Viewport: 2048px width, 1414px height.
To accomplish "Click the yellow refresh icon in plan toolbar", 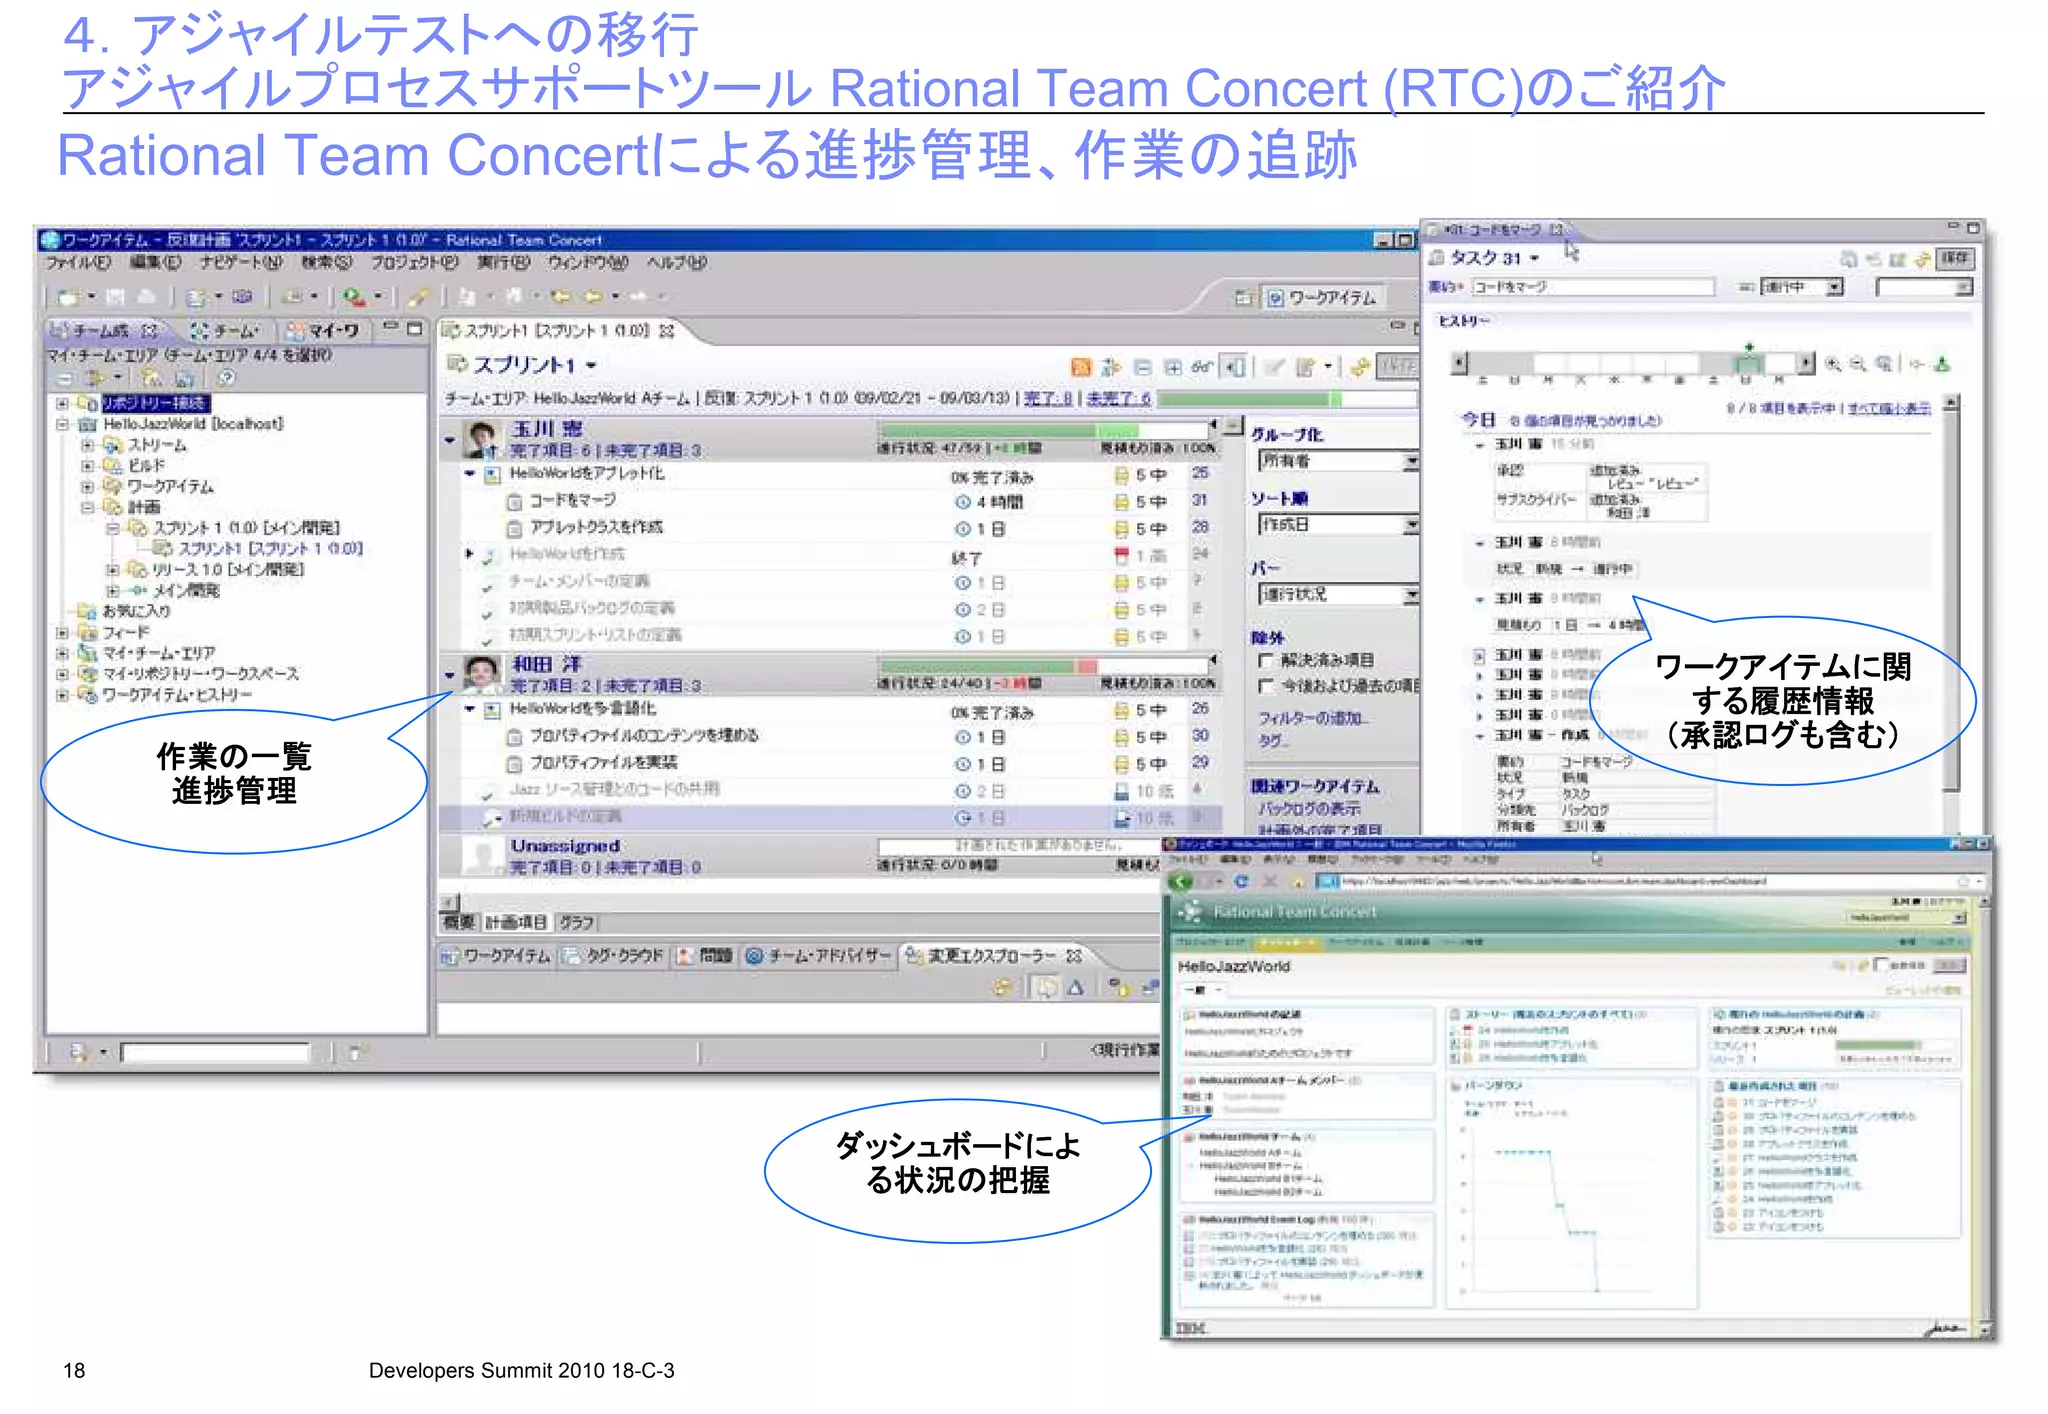I will [1359, 367].
